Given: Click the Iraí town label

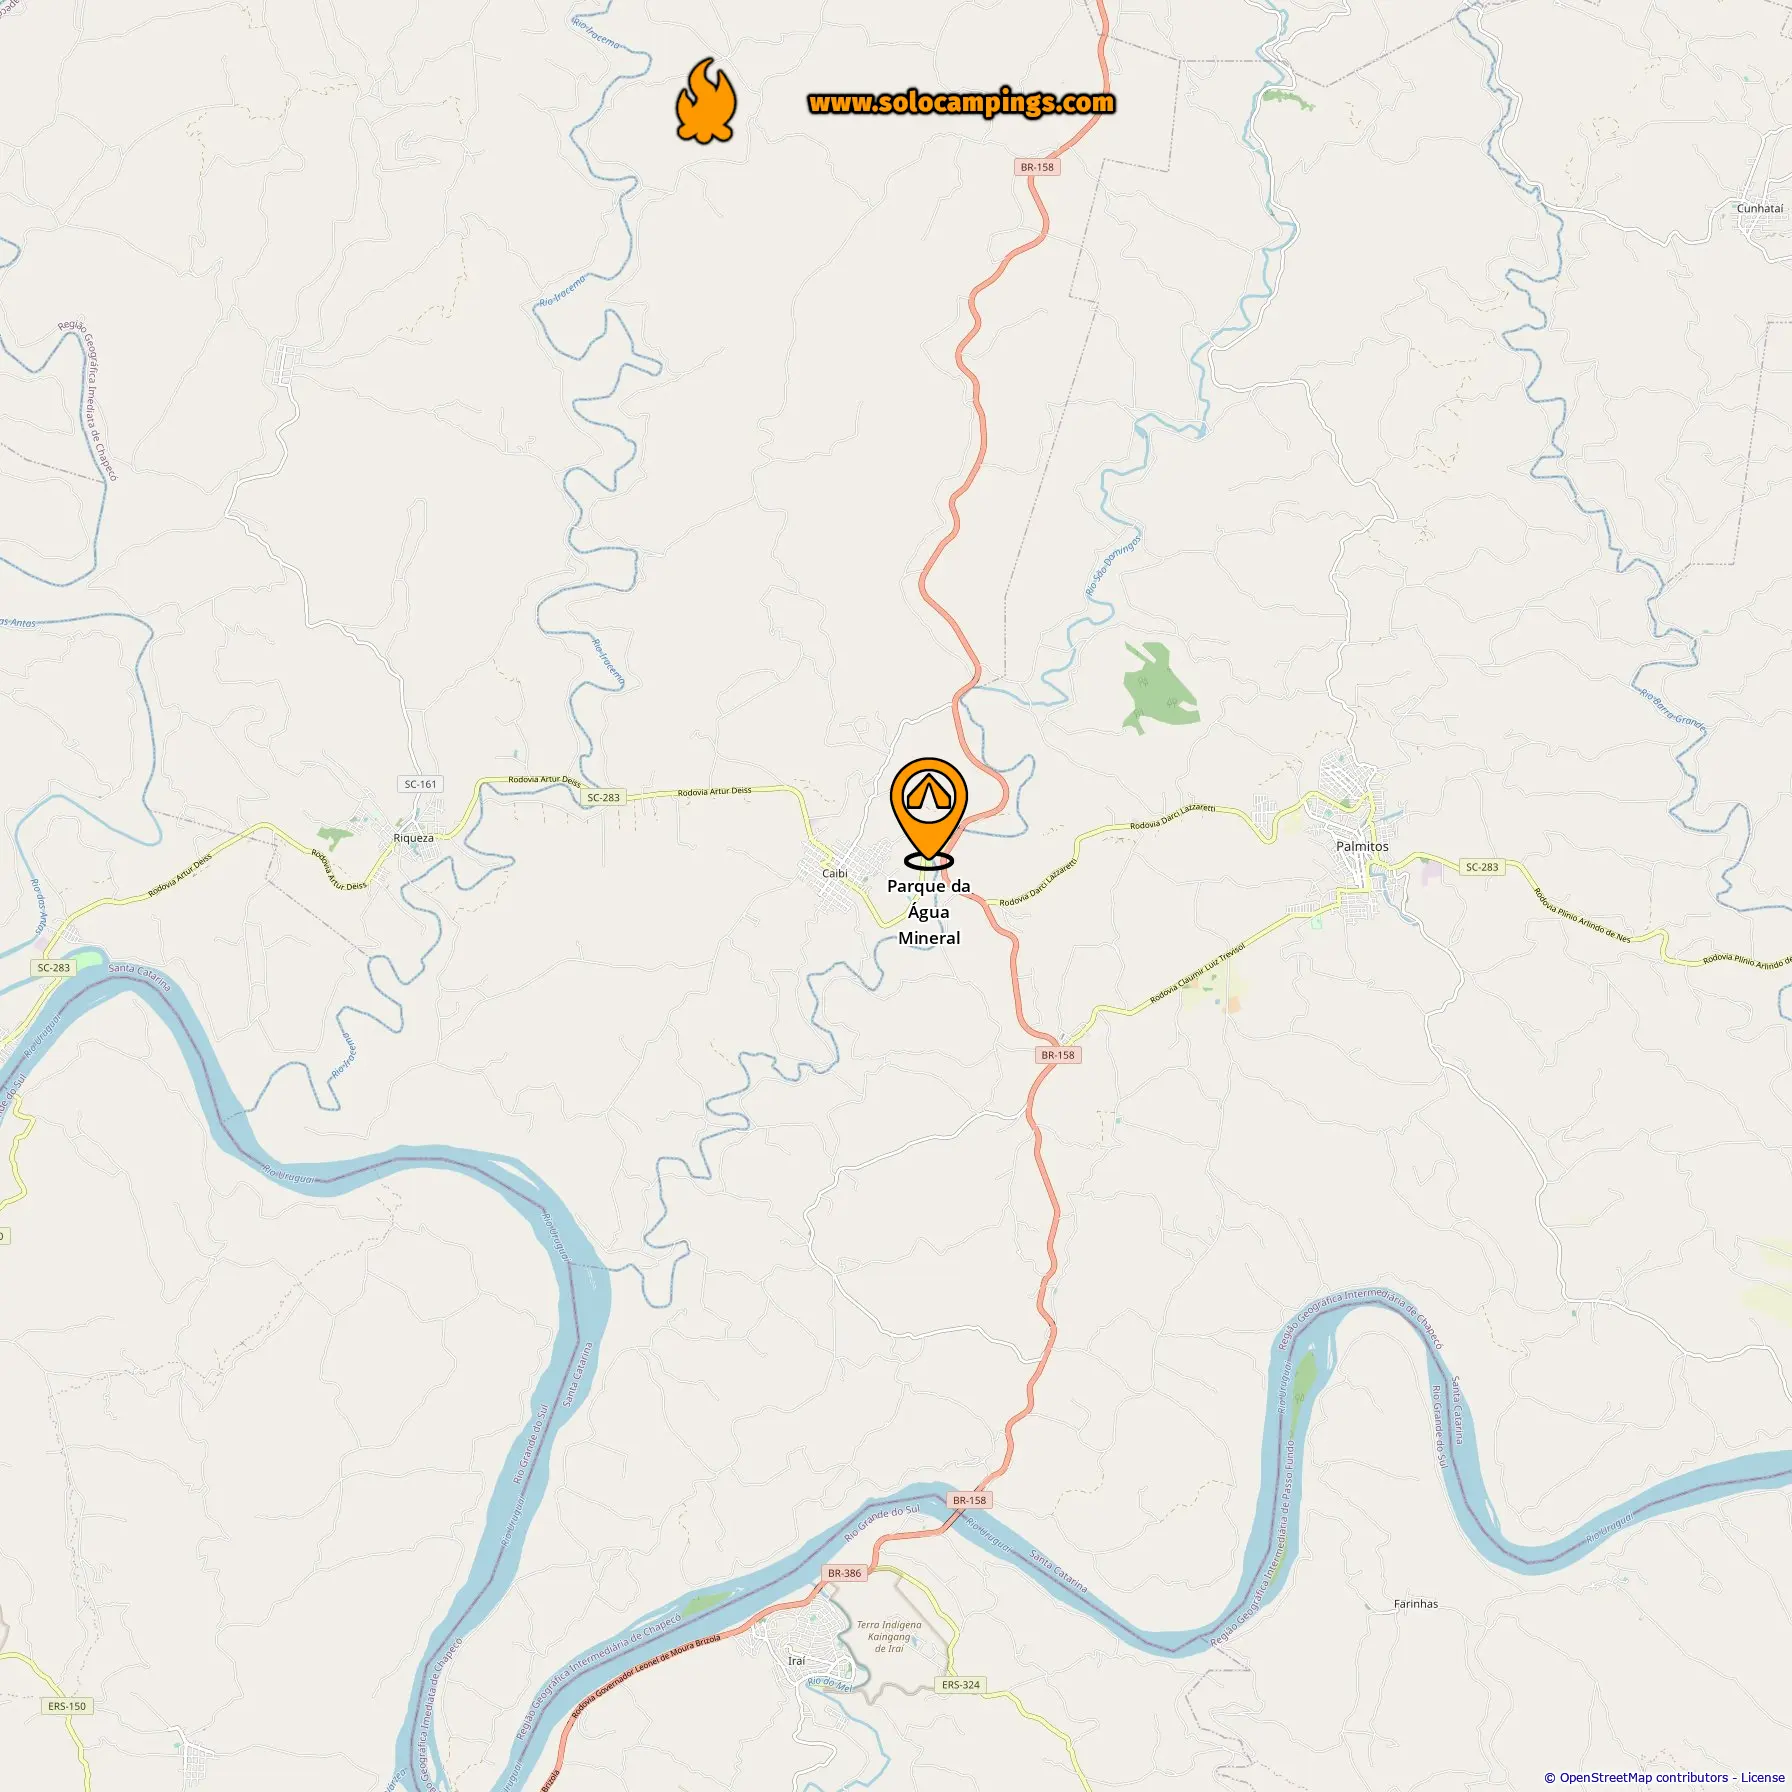Looking at the screenshot, I should 796,1661.
